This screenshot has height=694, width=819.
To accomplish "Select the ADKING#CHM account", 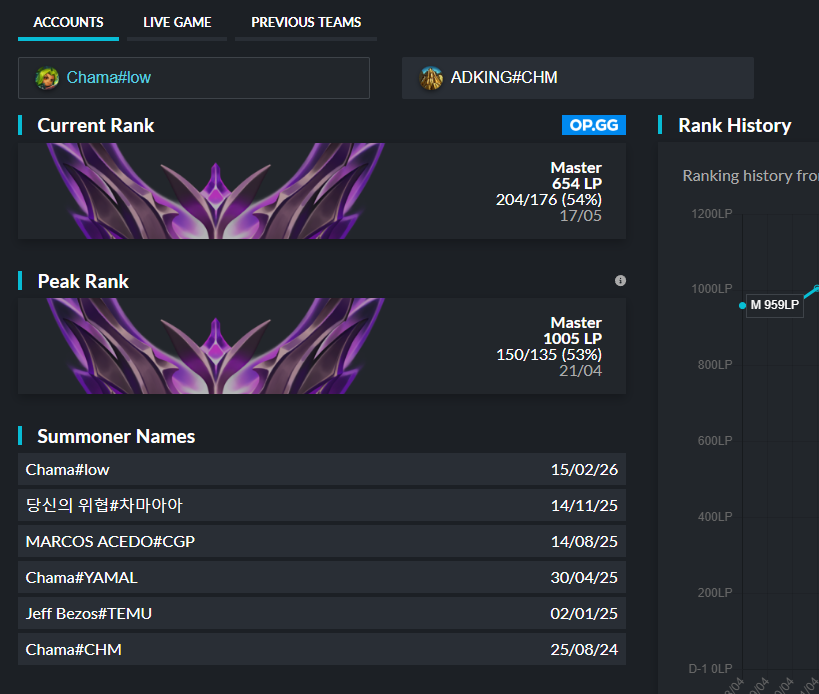I will (578, 78).
